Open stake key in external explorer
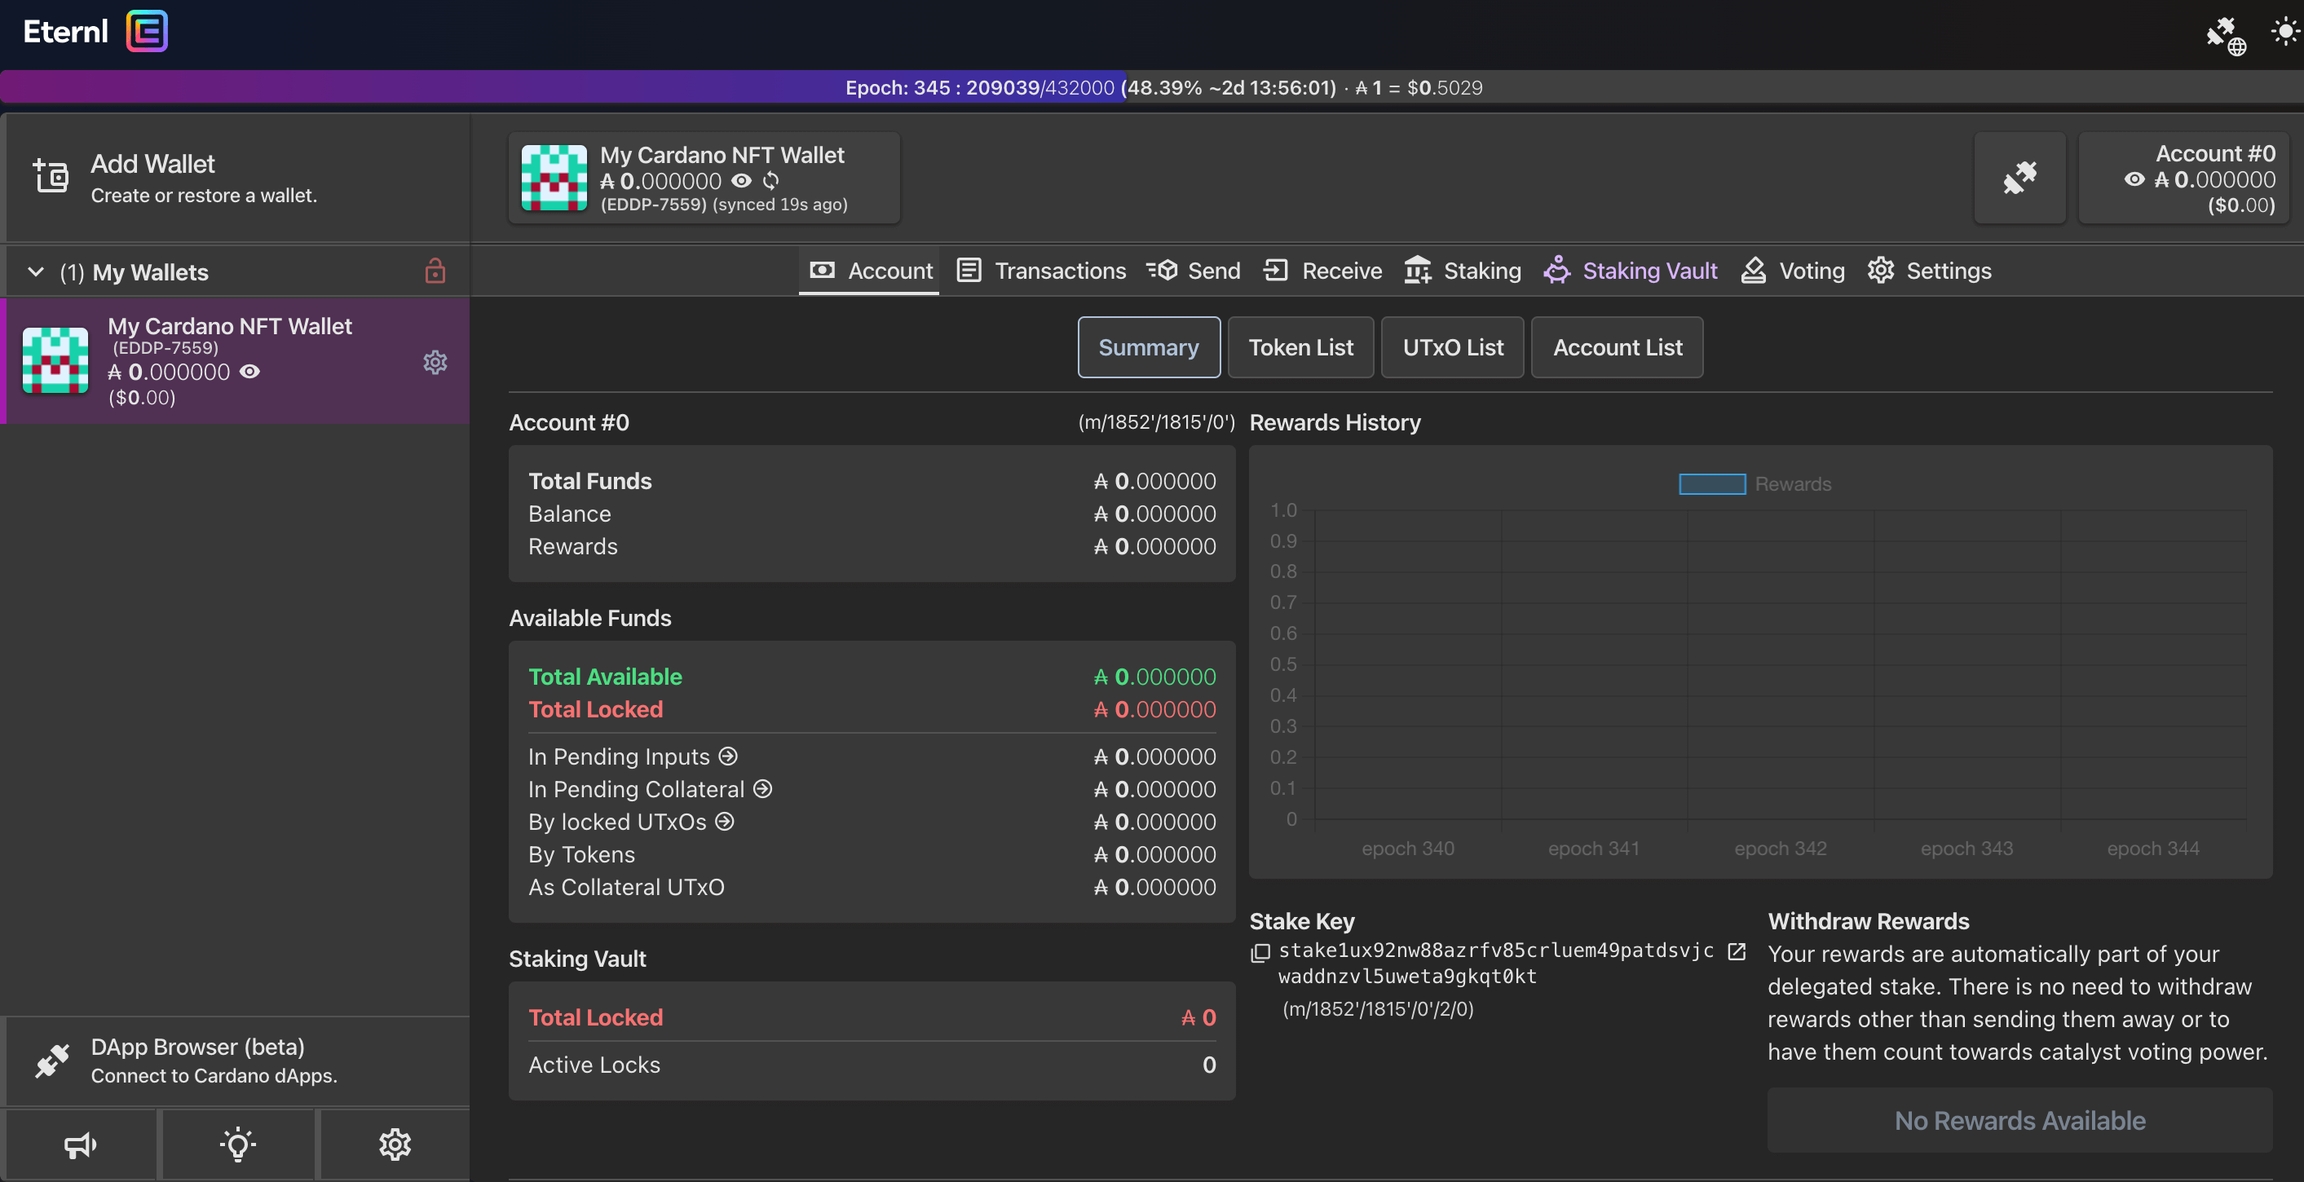Viewport: 2304px width, 1182px height. [x=1737, y=952]
